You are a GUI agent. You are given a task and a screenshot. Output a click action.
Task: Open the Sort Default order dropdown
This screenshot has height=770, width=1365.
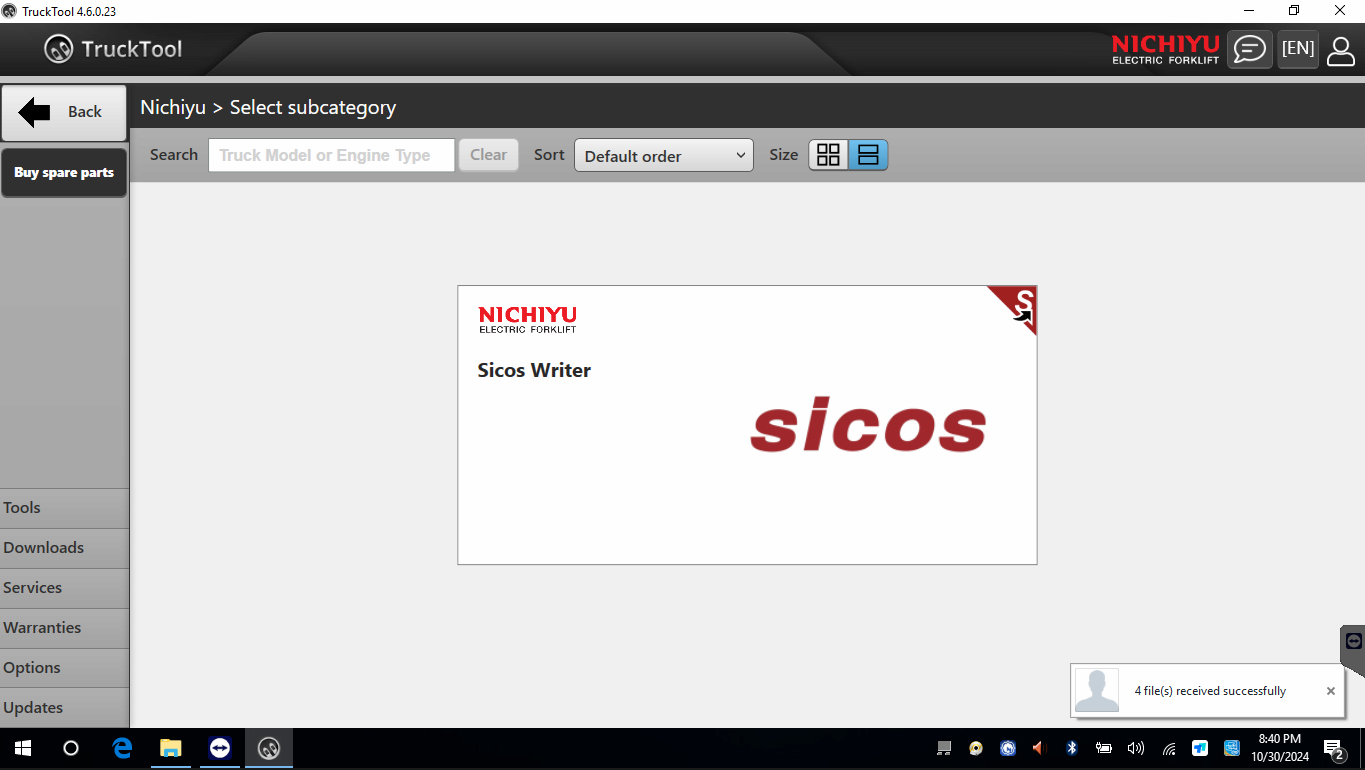pos(663,155)
